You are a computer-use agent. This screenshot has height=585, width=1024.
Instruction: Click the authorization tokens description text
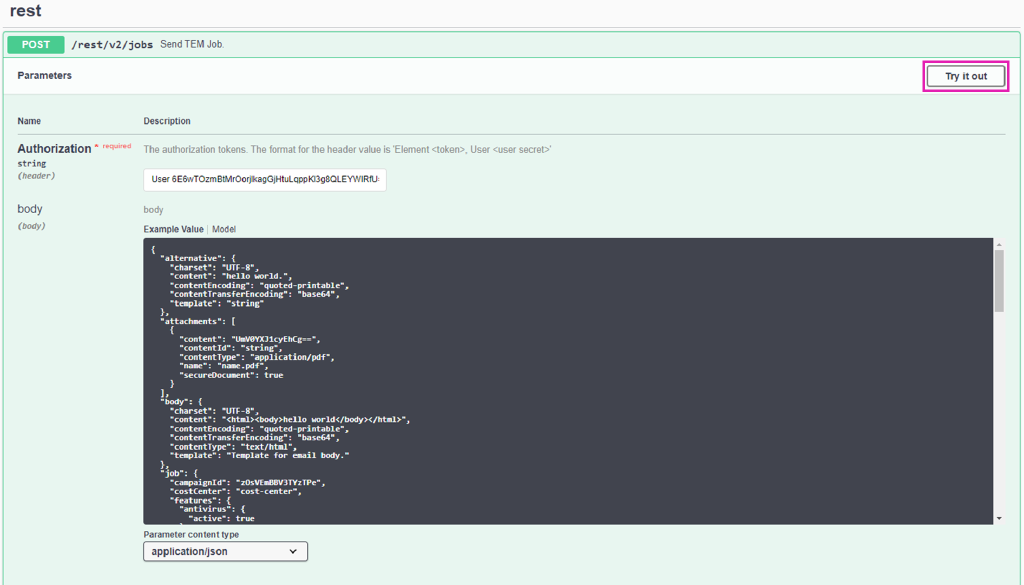tap(347, 149)
